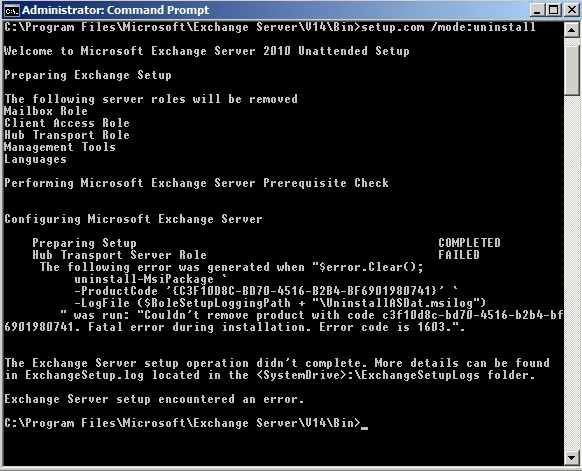Click the scrollbar up arrow
This screenshot has height=471, width=582.
[572, 30]
